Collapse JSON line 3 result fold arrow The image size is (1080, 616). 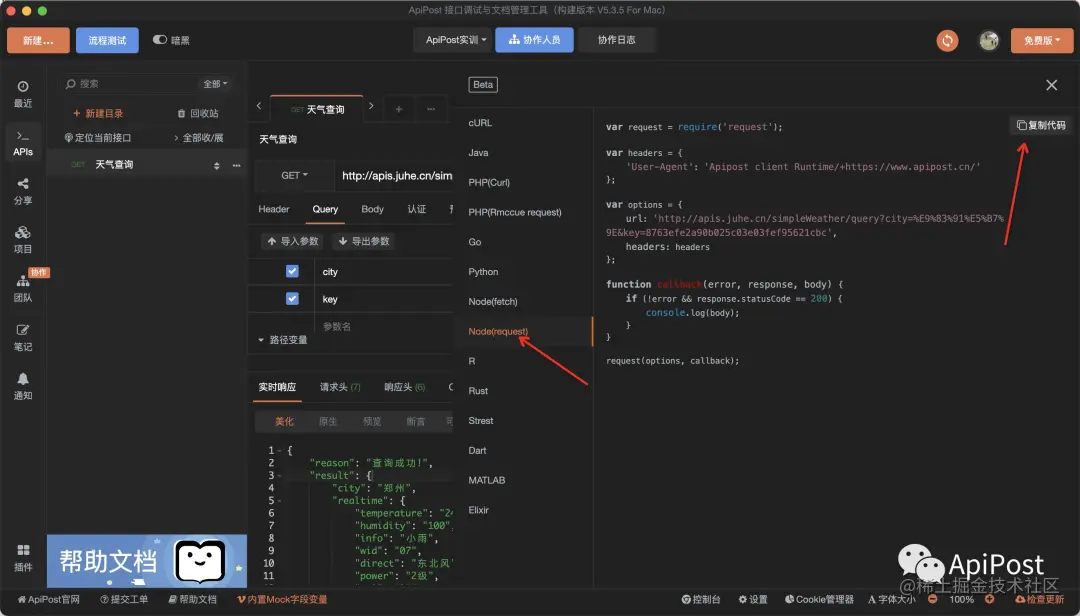point(280,476)
